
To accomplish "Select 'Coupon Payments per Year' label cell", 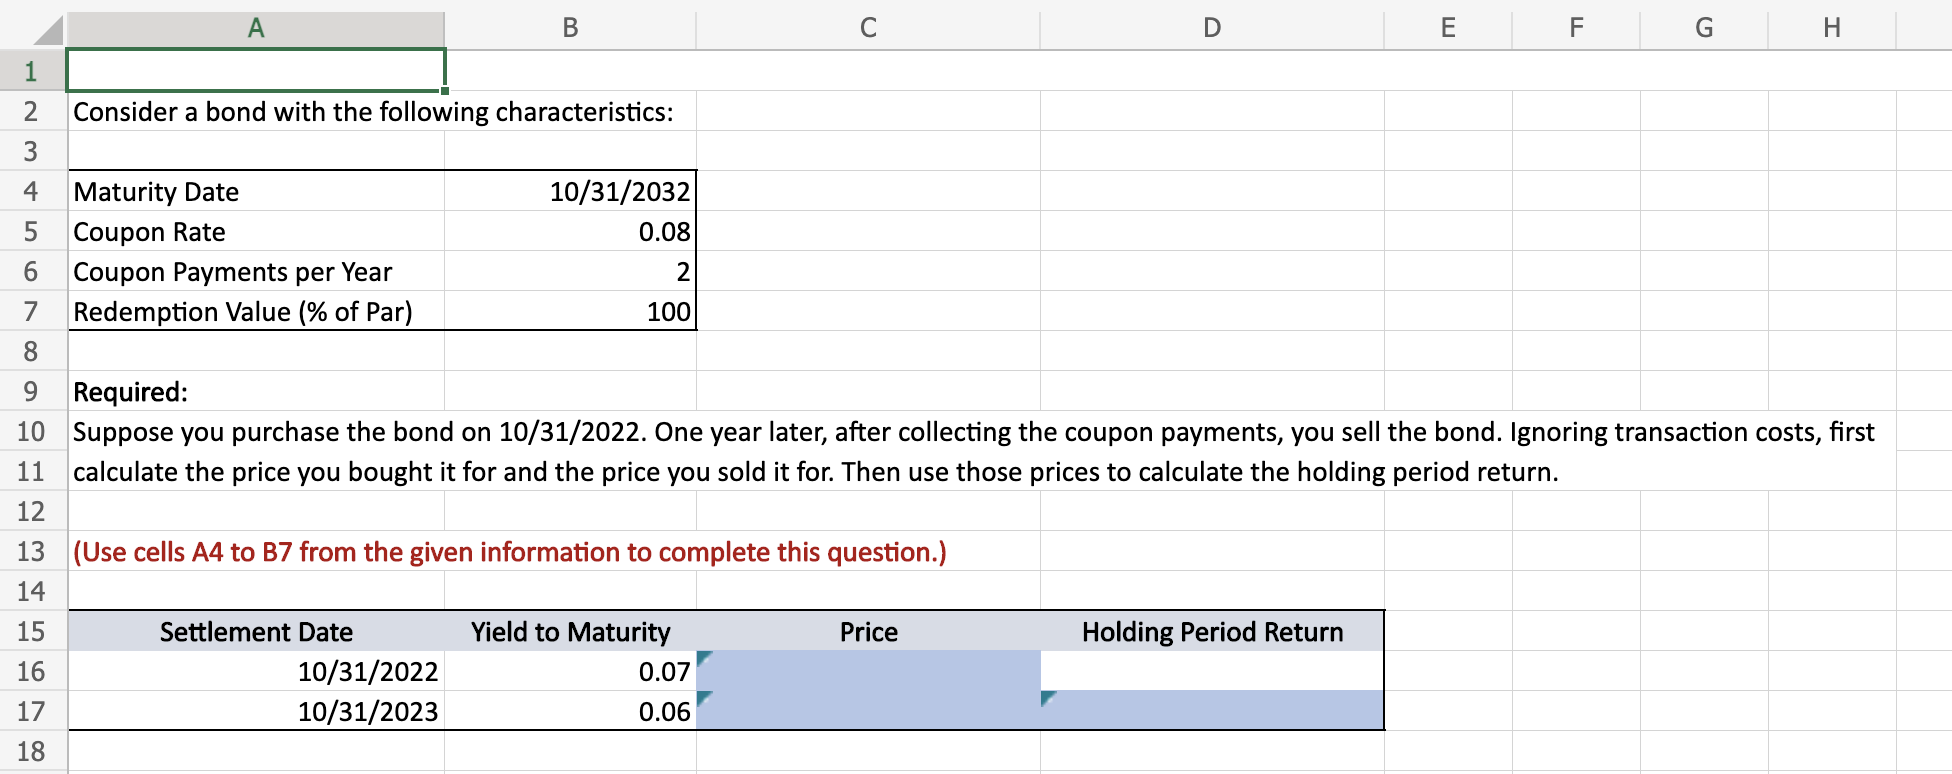I will pyautogui.click(x=256, y=271).
